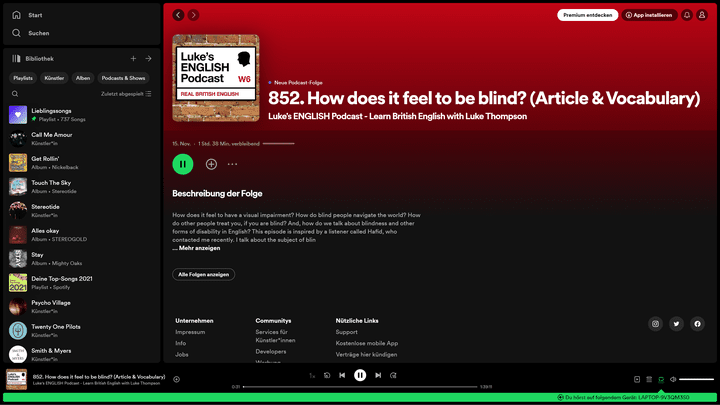Skip to next track
This screenshot has height=405, width=720.
[378, 375]
